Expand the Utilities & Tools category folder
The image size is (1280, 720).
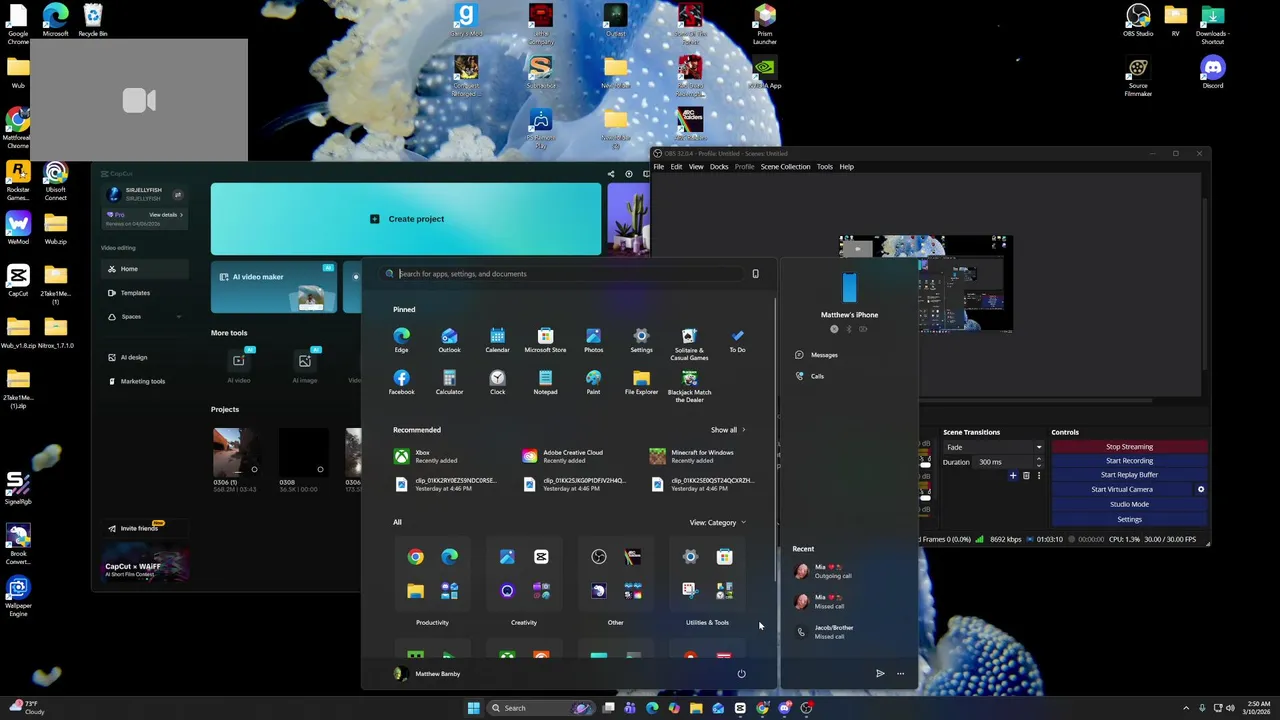[707, 574]
